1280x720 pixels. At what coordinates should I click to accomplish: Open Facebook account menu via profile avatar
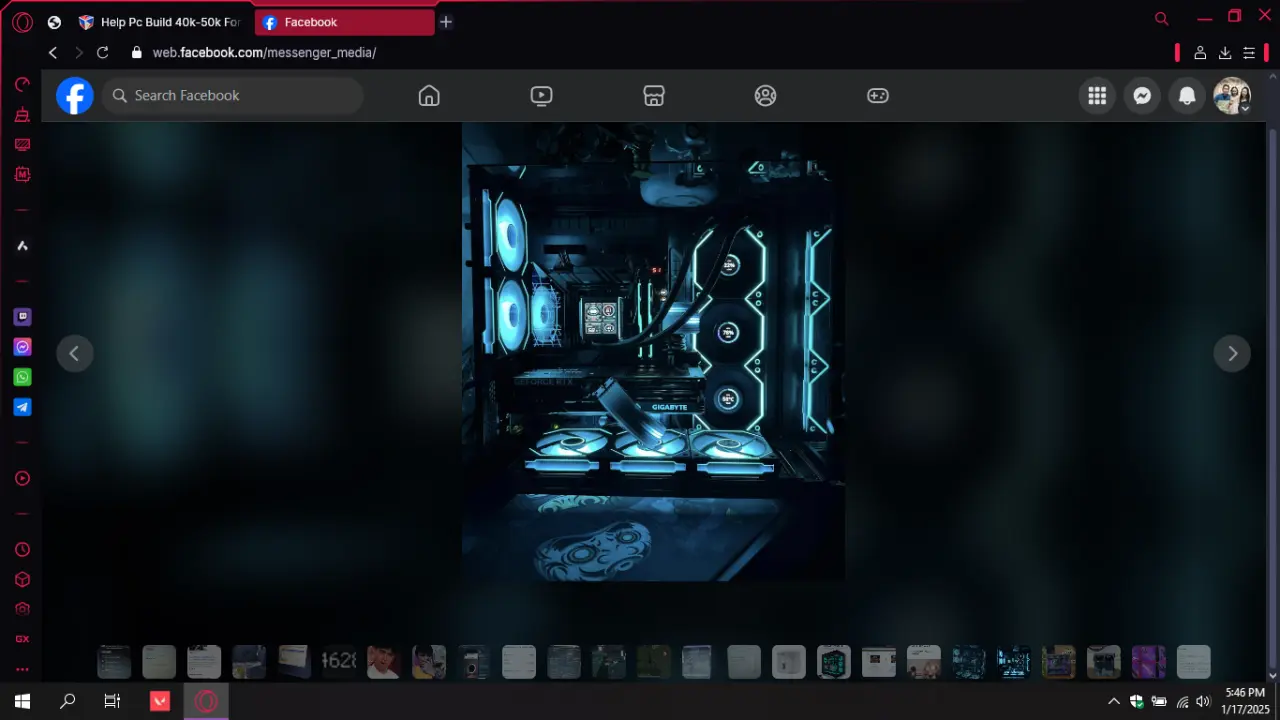1232,96
